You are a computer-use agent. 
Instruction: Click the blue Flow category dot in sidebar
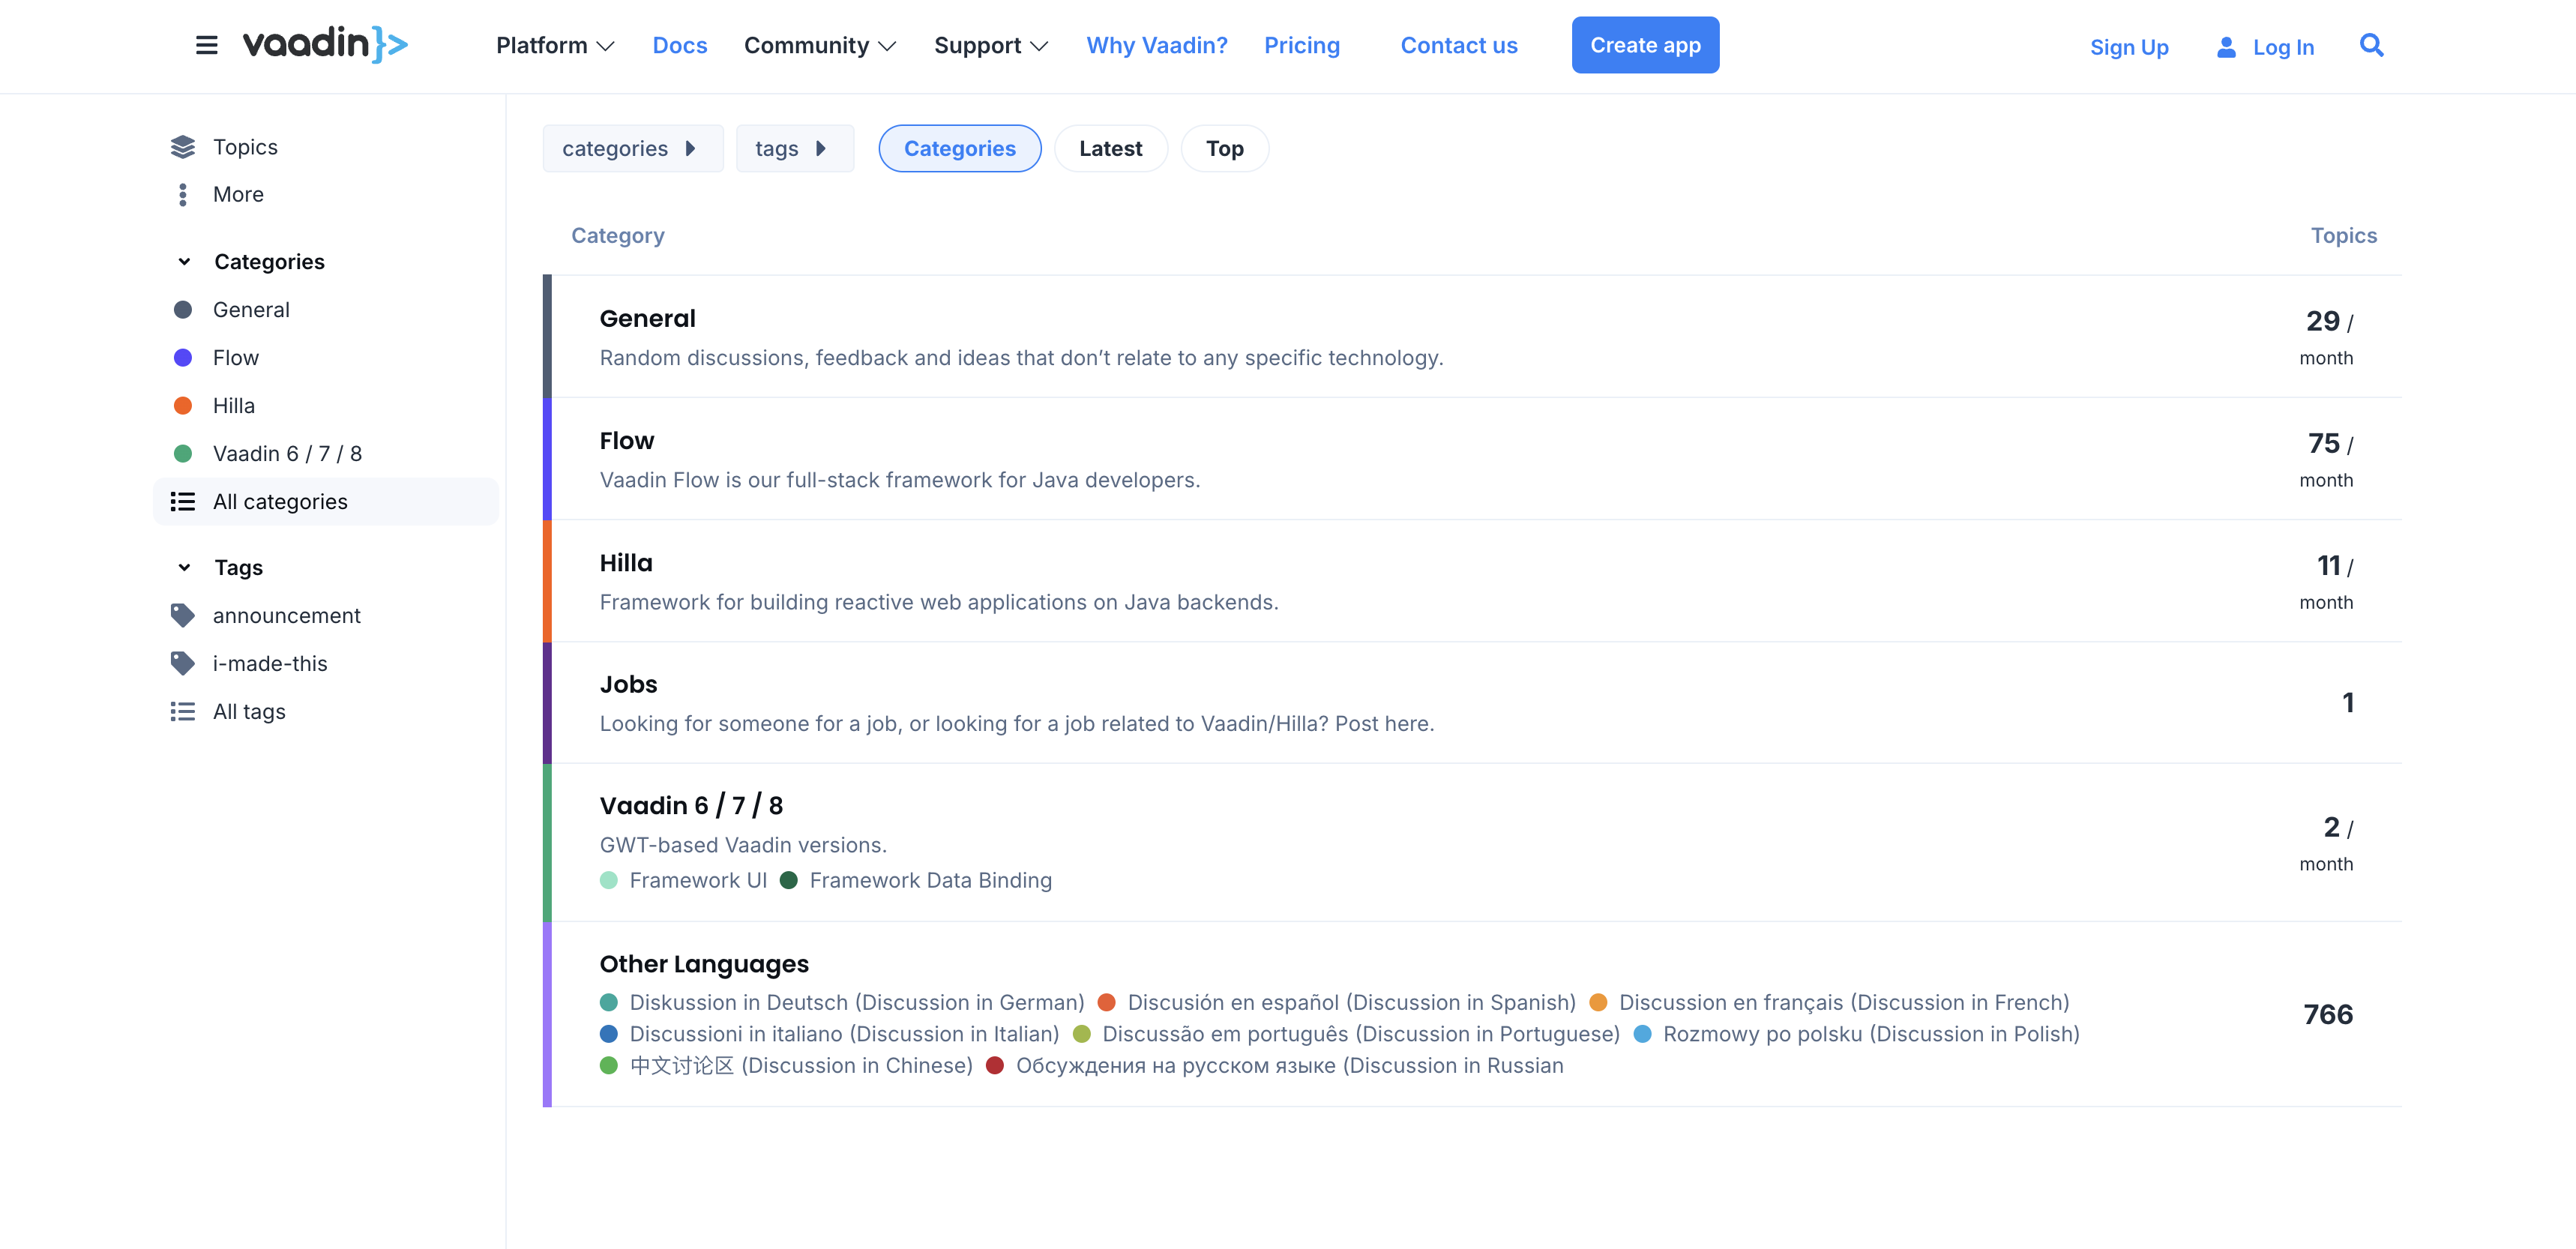[x=183, y=358]
